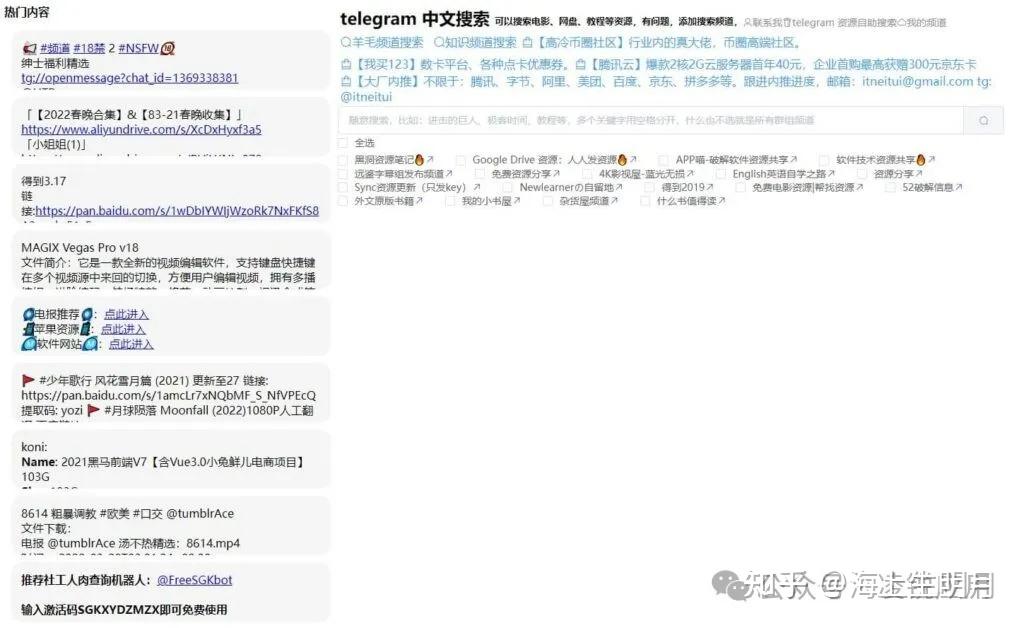Open the pan.baidu.com link under 得到3.17

point(177,211)
